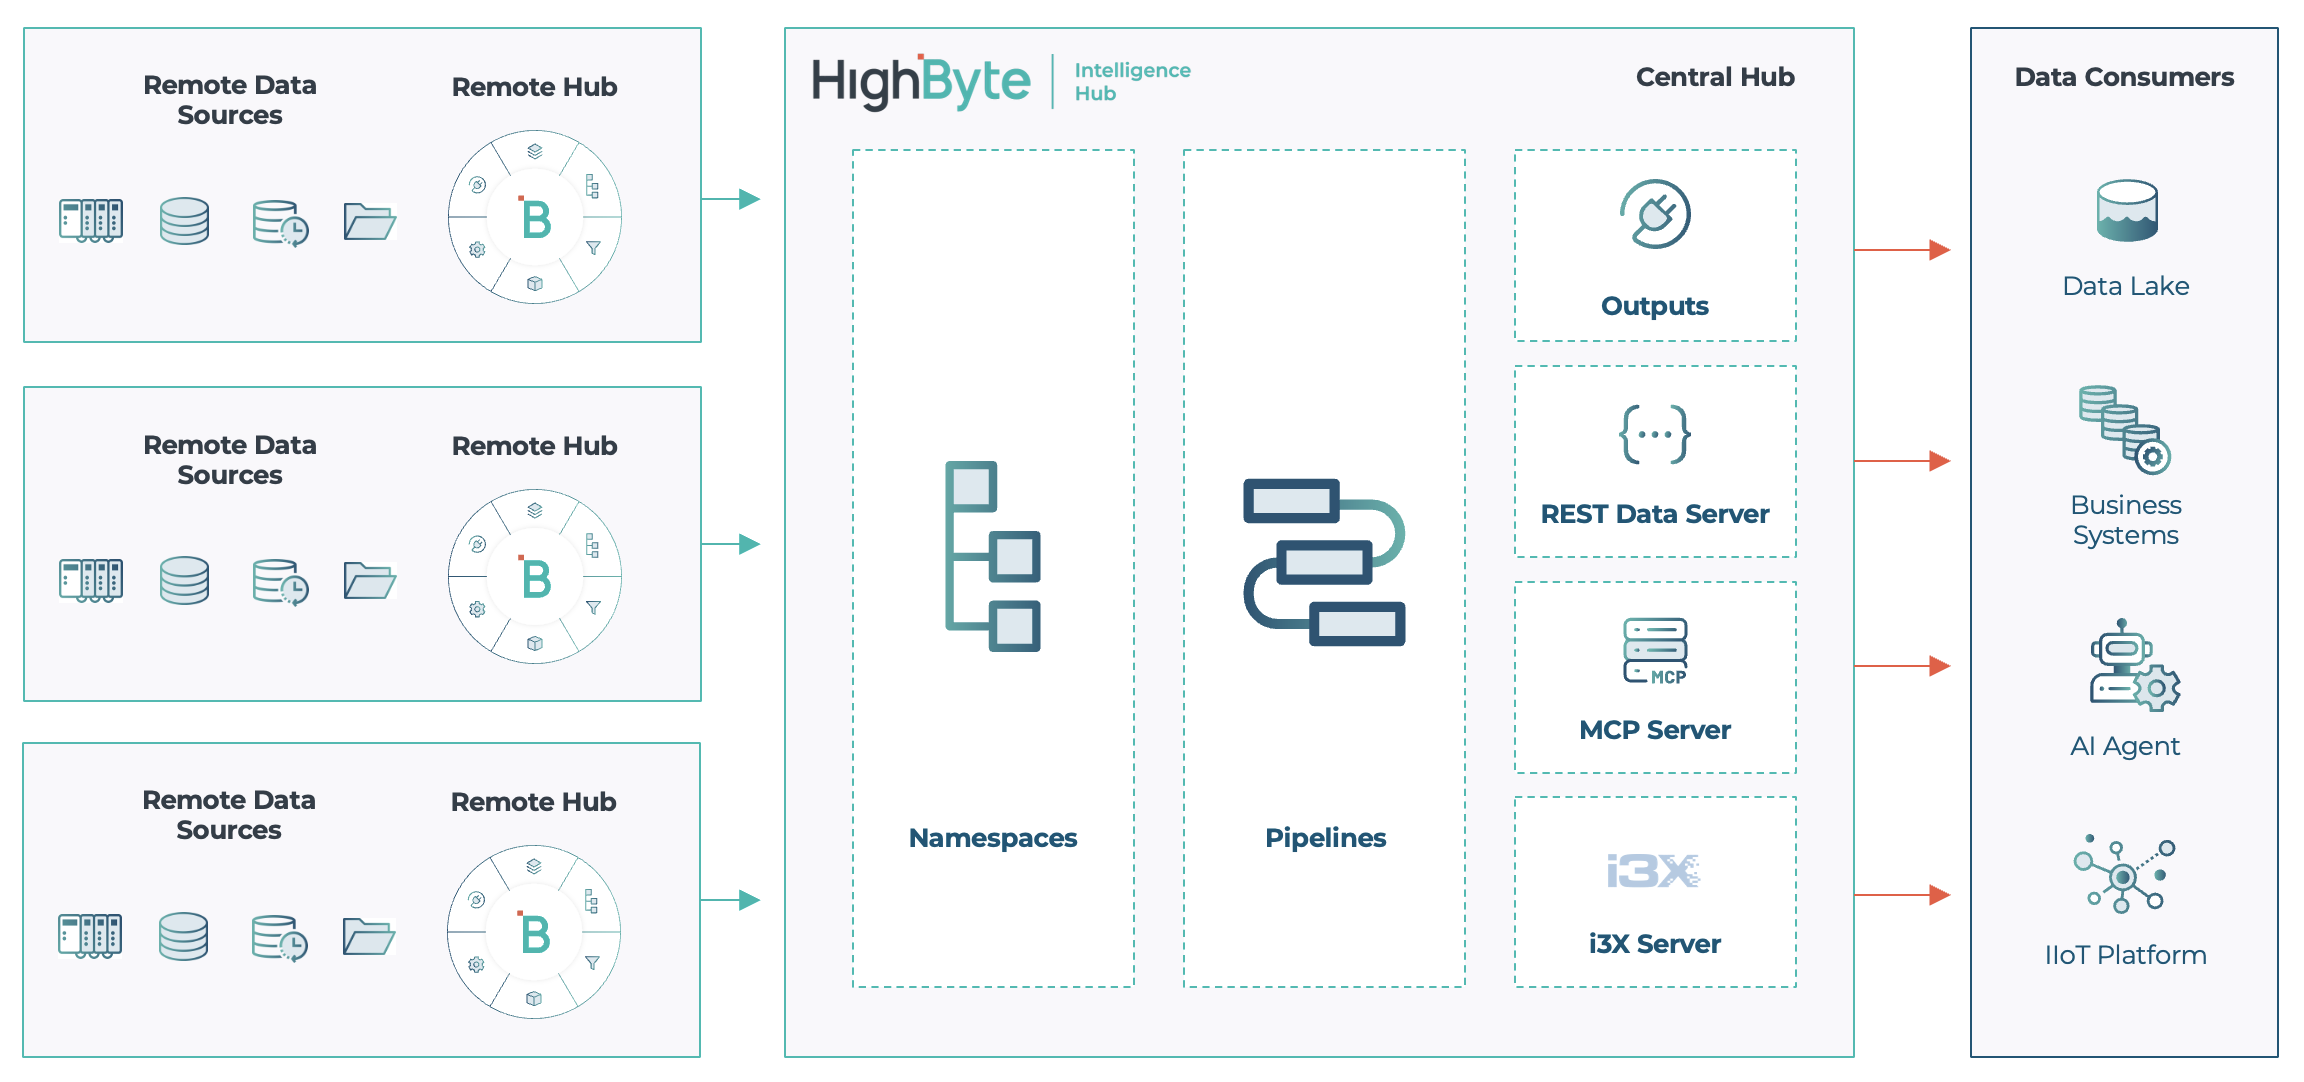This screenshot has height=1082, width=2304.
Task: Click the Outputs plug icon
Action: [1655, 214]
